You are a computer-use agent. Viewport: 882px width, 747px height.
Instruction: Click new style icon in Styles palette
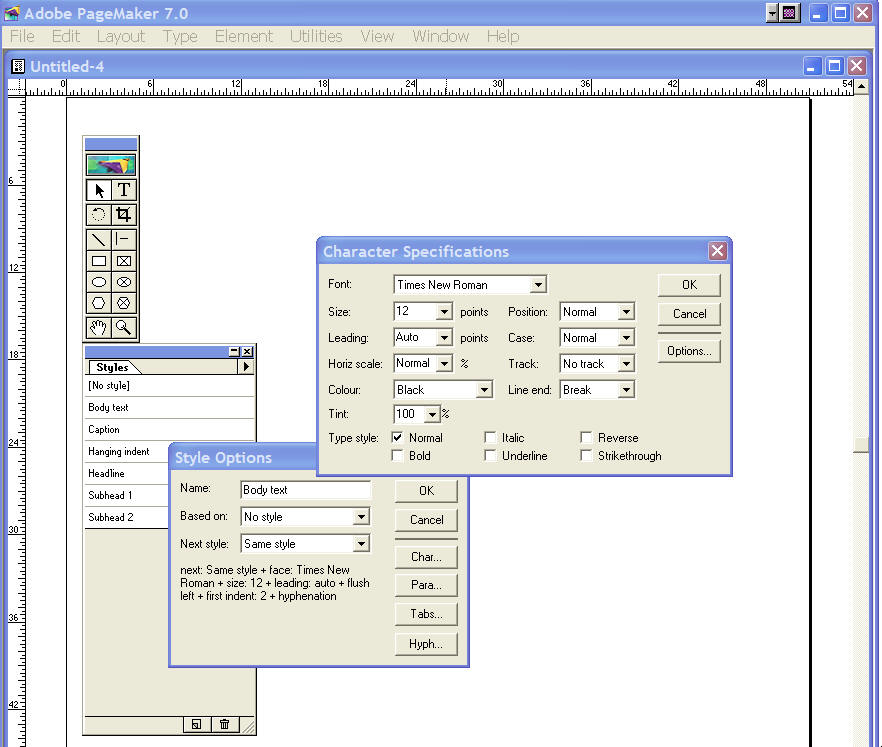pos(196,724)
